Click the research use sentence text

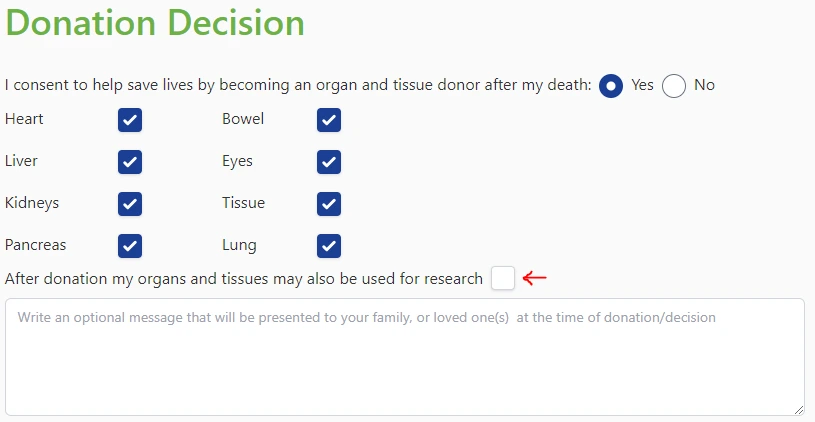244,279
